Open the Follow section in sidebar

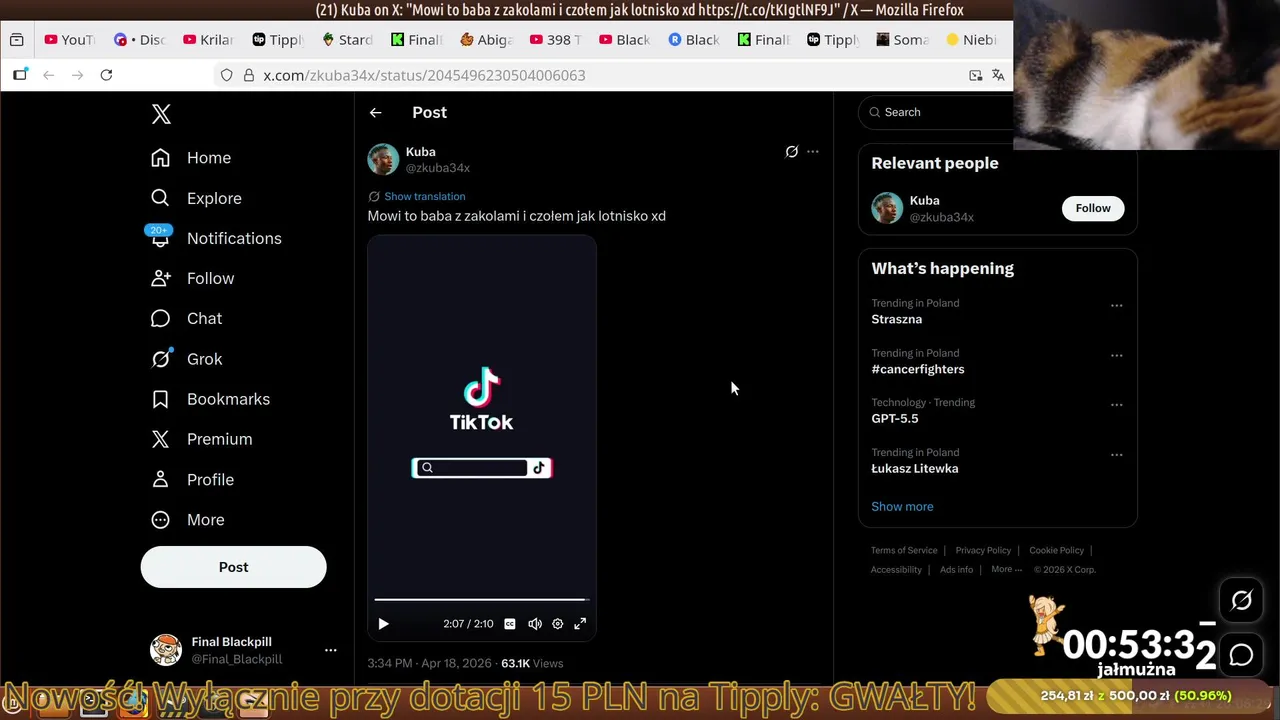tap(192, 278)
